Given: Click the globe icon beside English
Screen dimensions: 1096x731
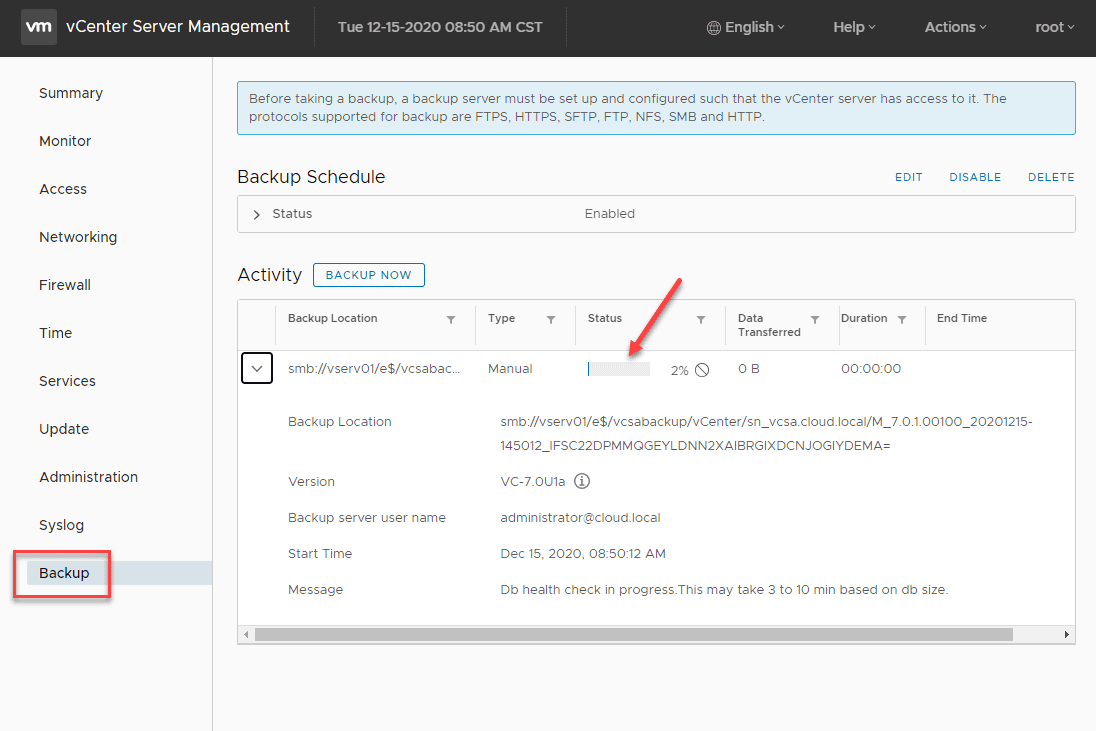Looking at the screenshot, I should 713,28.
